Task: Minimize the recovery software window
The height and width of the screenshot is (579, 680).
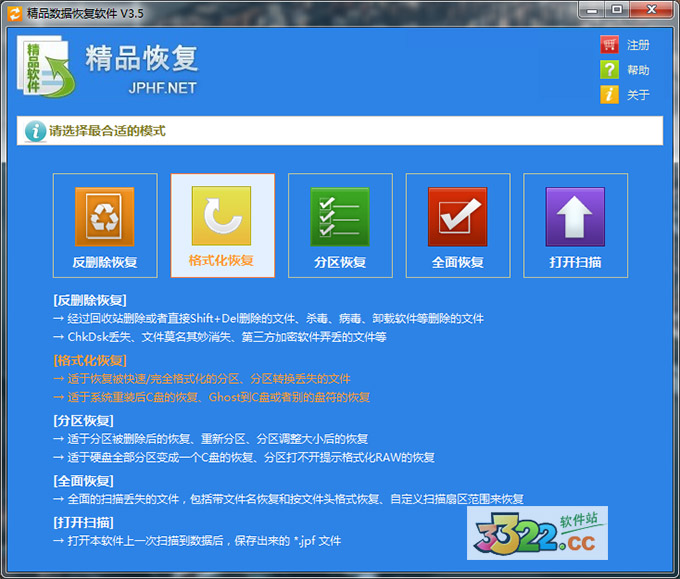Action: 592,10
